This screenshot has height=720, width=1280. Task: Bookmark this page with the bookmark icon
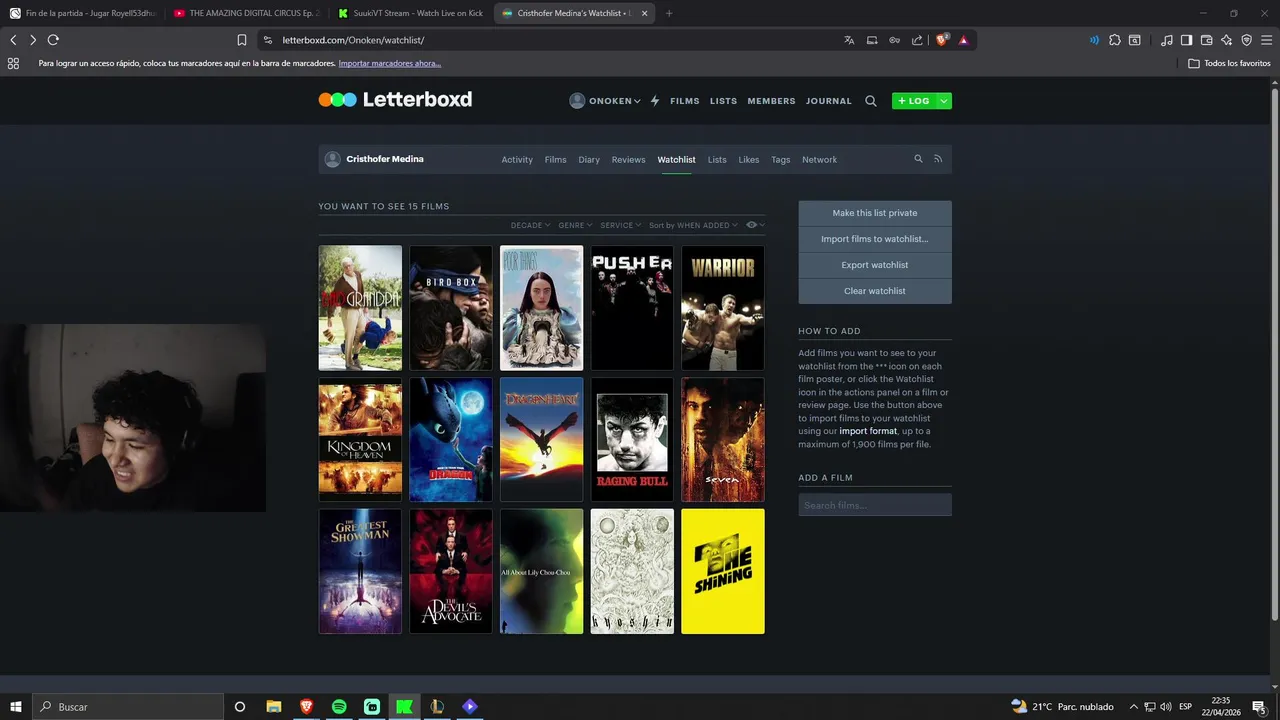(242, 40)
